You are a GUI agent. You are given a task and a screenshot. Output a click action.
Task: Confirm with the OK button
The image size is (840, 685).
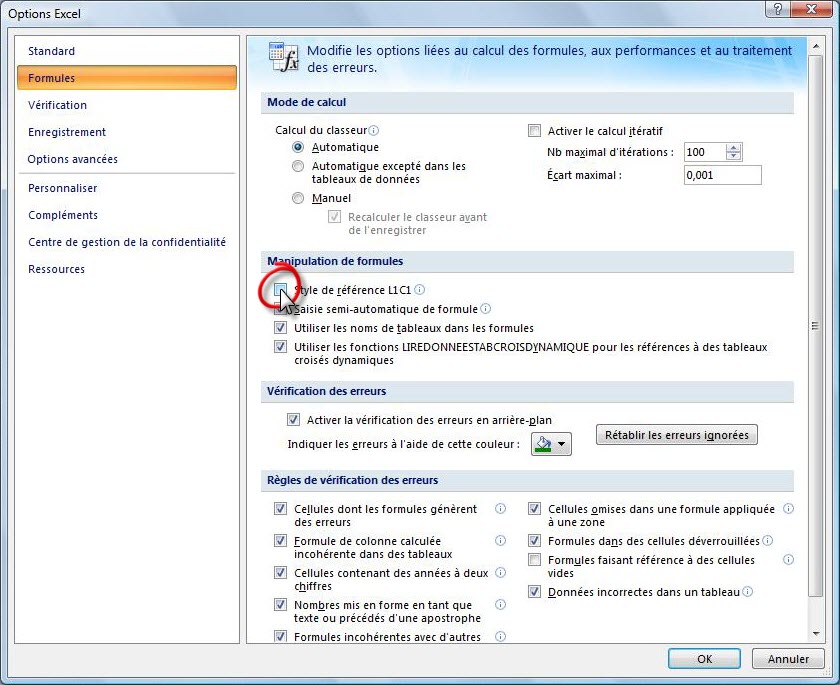pos(704,659)
